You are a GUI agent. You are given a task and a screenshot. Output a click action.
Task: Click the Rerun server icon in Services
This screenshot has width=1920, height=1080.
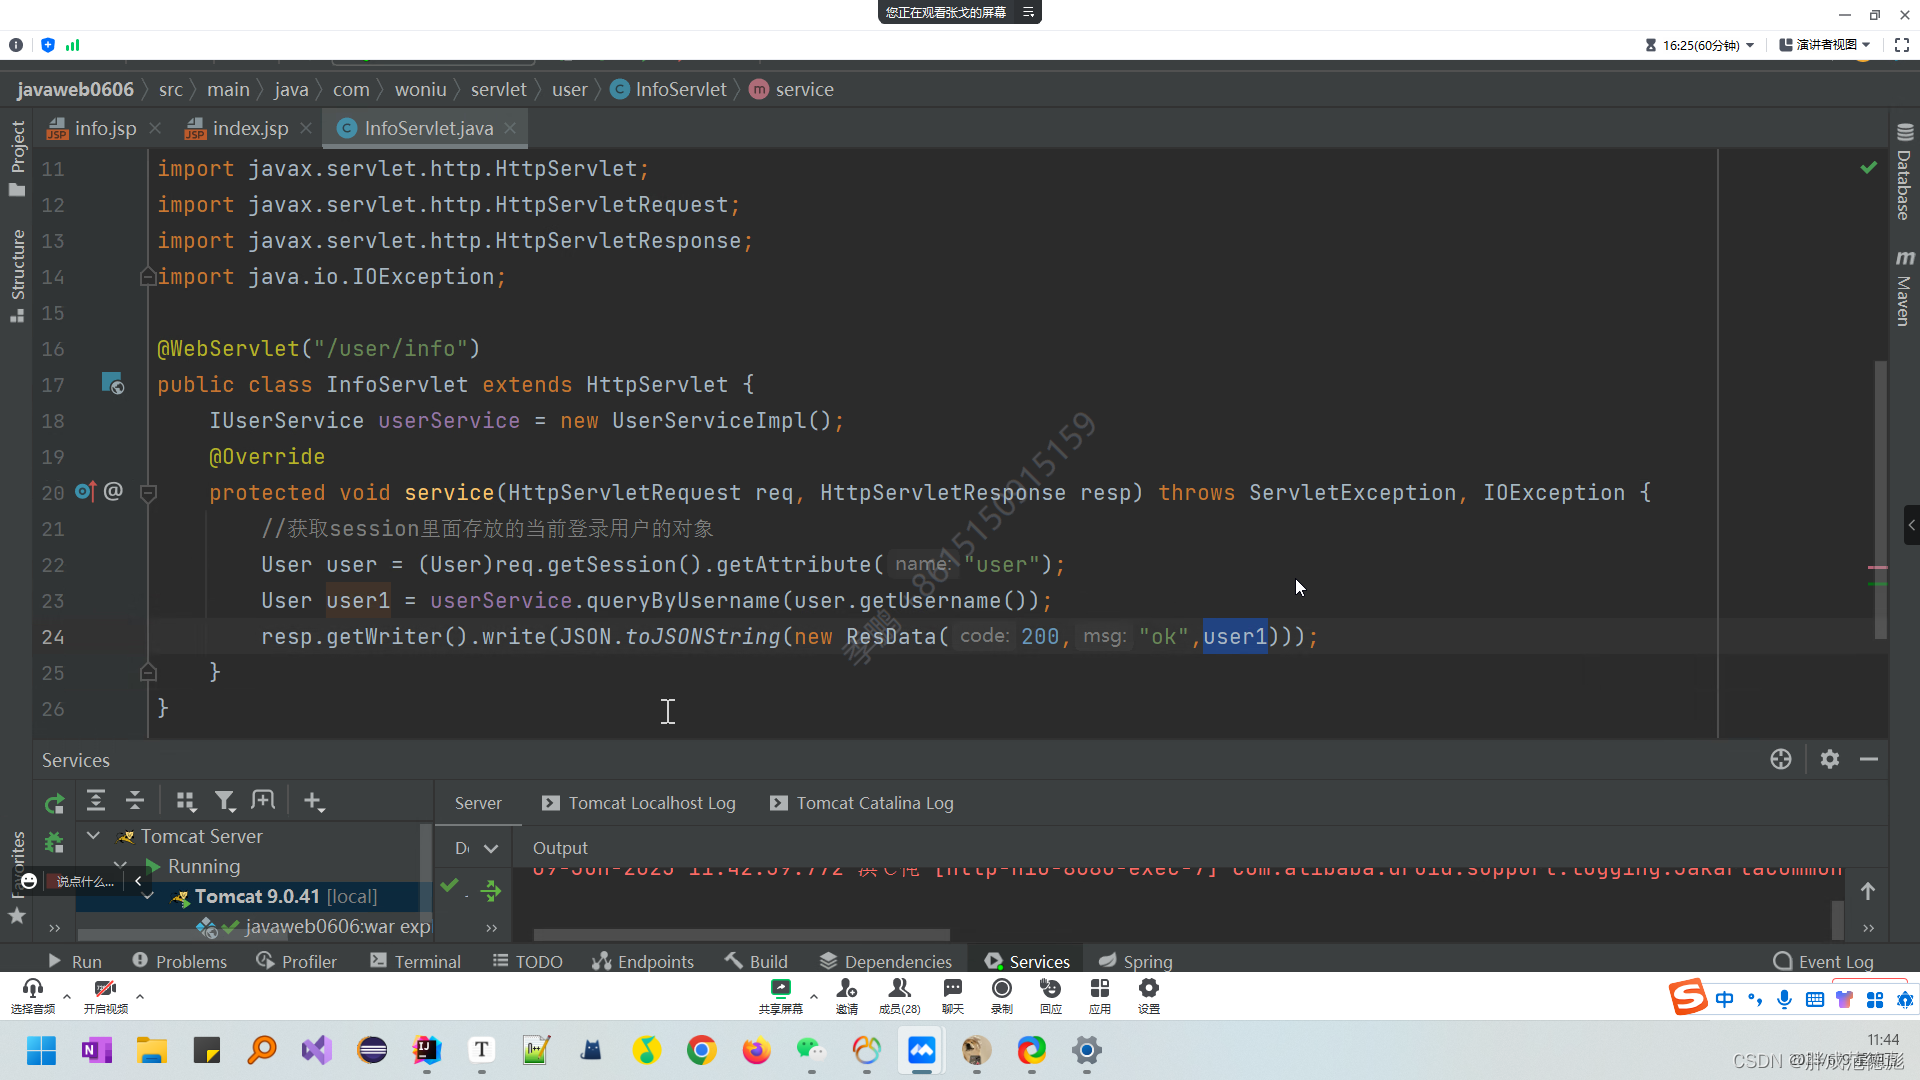point(55,802)
